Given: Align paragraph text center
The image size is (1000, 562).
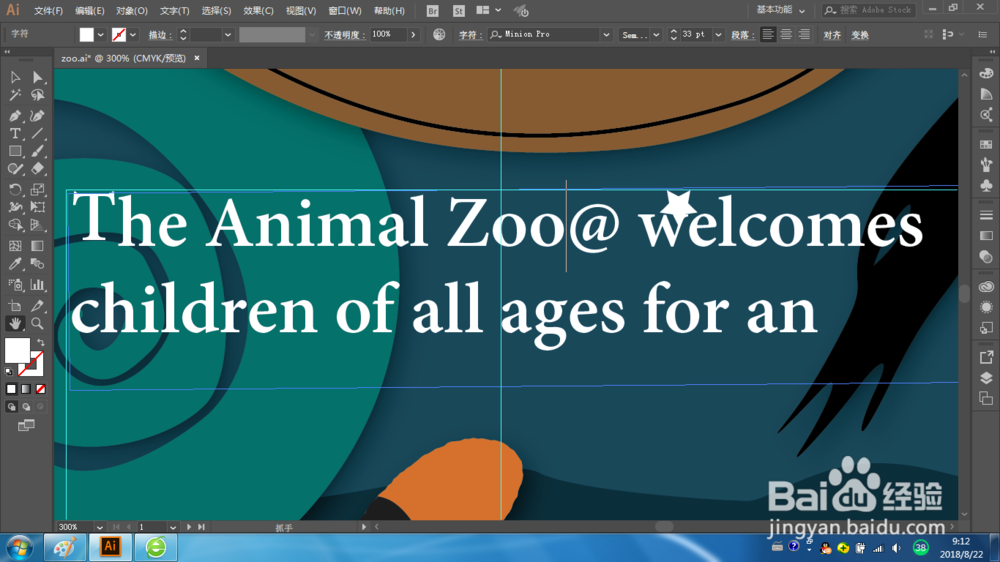Looking at the screenshot, I should point(786,34).
